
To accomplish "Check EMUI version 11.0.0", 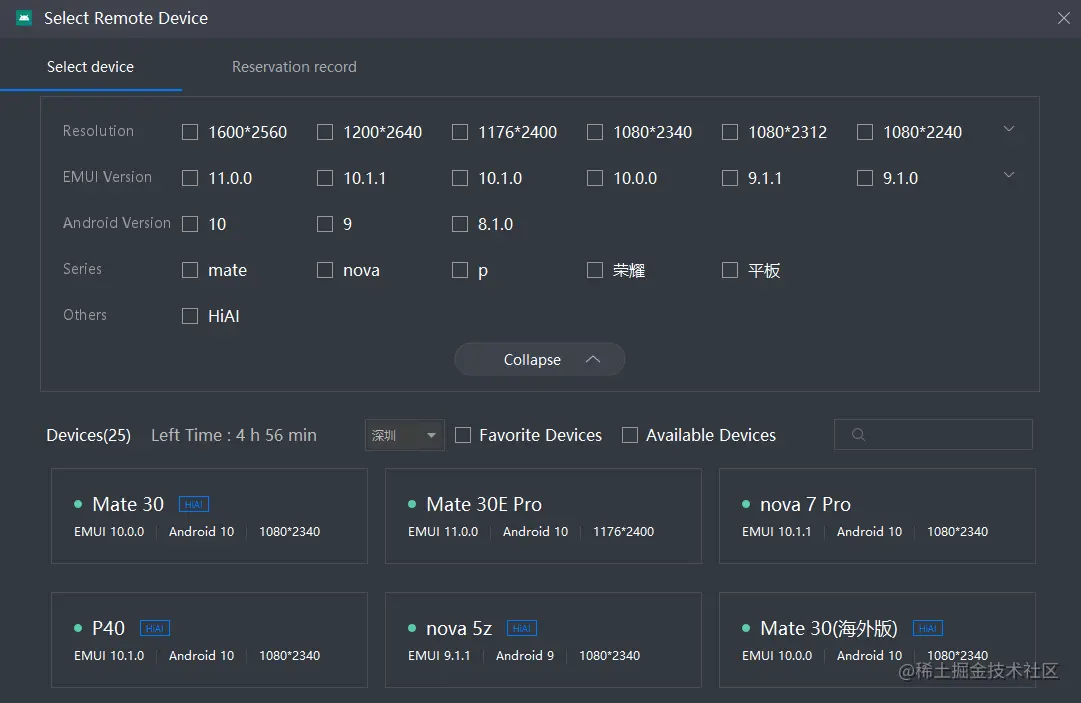I will [x=190, y=179].
